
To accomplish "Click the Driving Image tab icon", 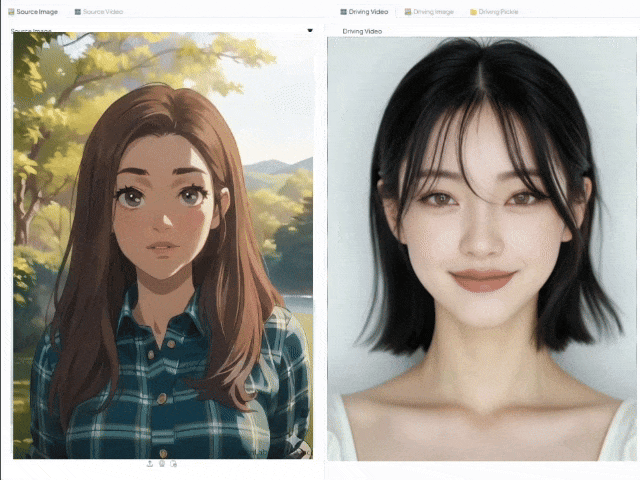I will 408,11.
